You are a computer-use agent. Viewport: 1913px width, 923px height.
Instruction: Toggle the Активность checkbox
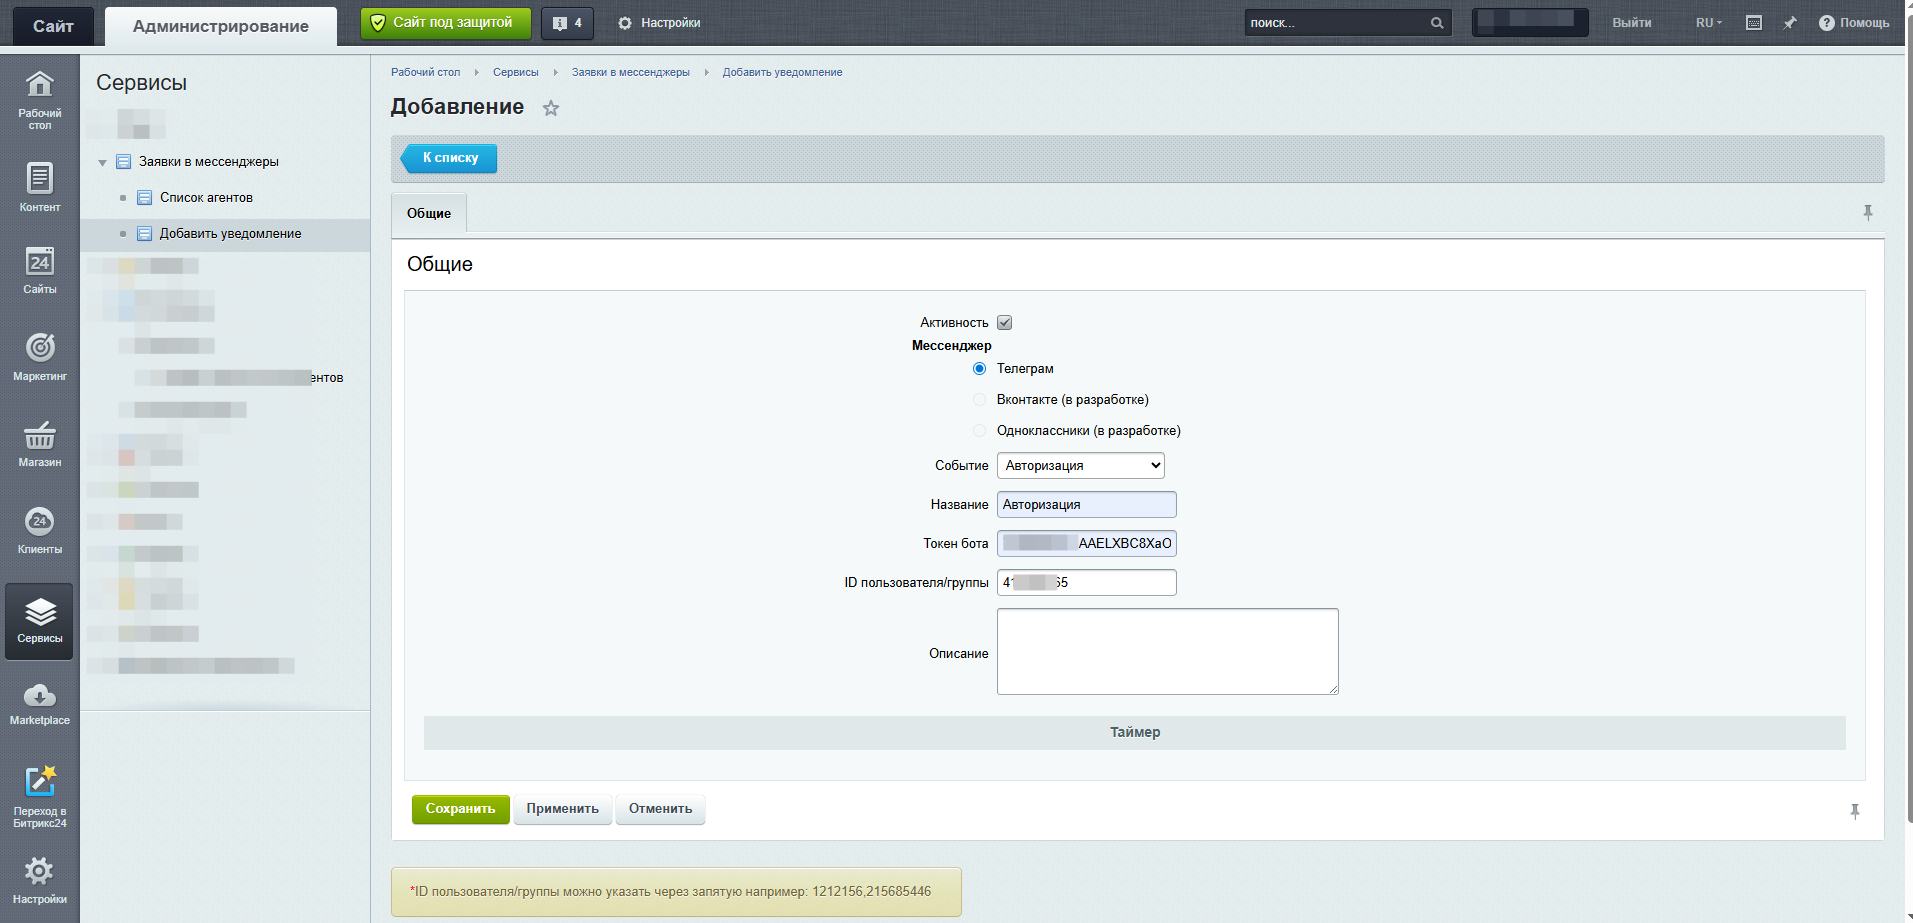(x=1005, y=323)
